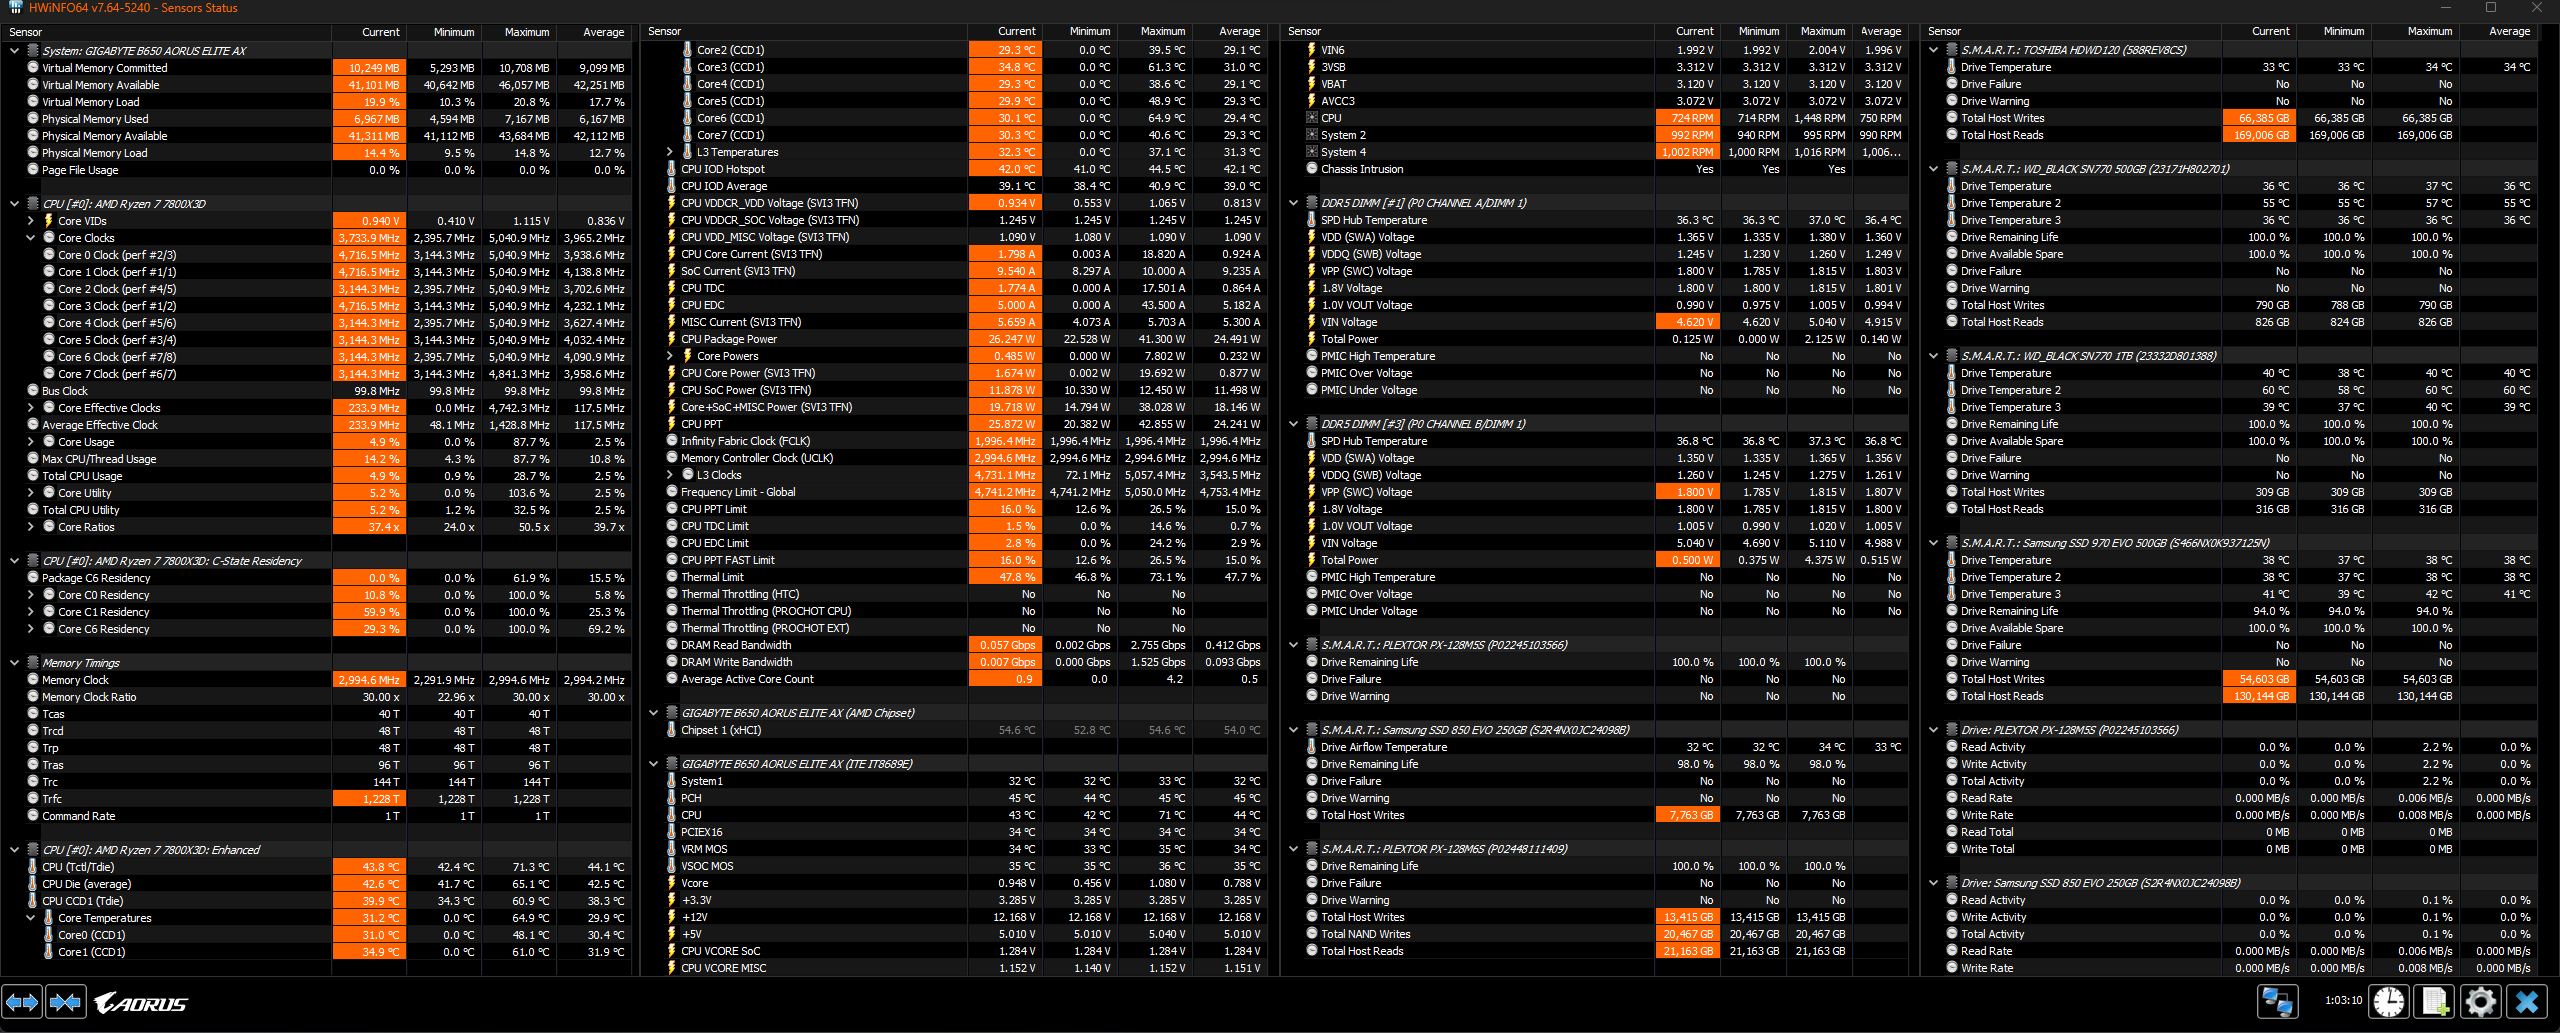Click the circle icon beside Bus Clock

point(32,391)
